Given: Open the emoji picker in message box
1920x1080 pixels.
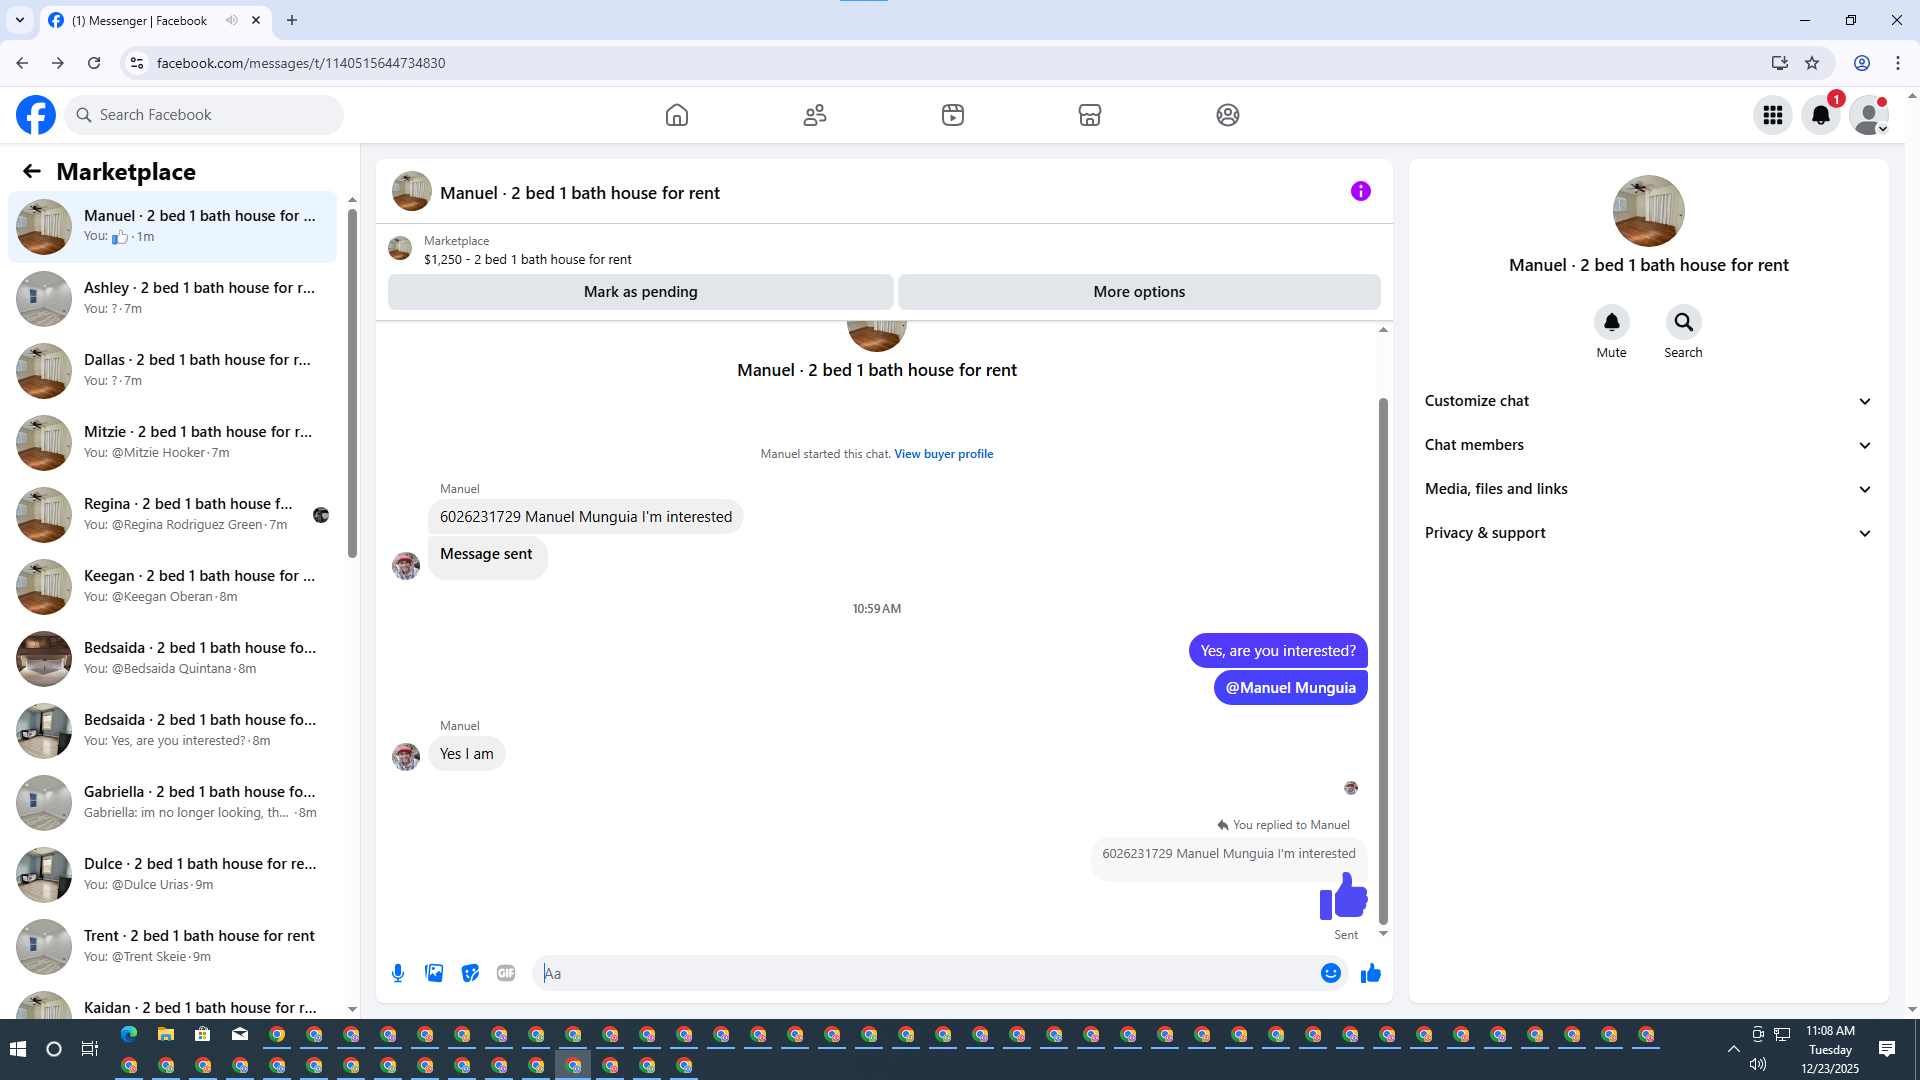Looking at the screenshot, I should [x=1330, y=973].
